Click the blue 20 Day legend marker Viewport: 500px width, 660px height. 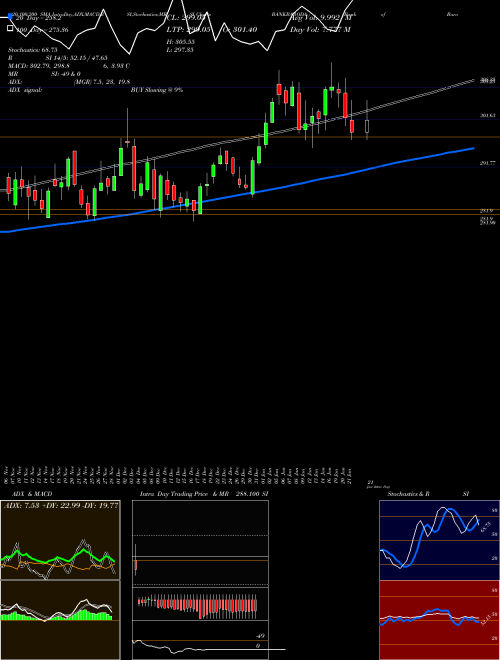point(11,17)
